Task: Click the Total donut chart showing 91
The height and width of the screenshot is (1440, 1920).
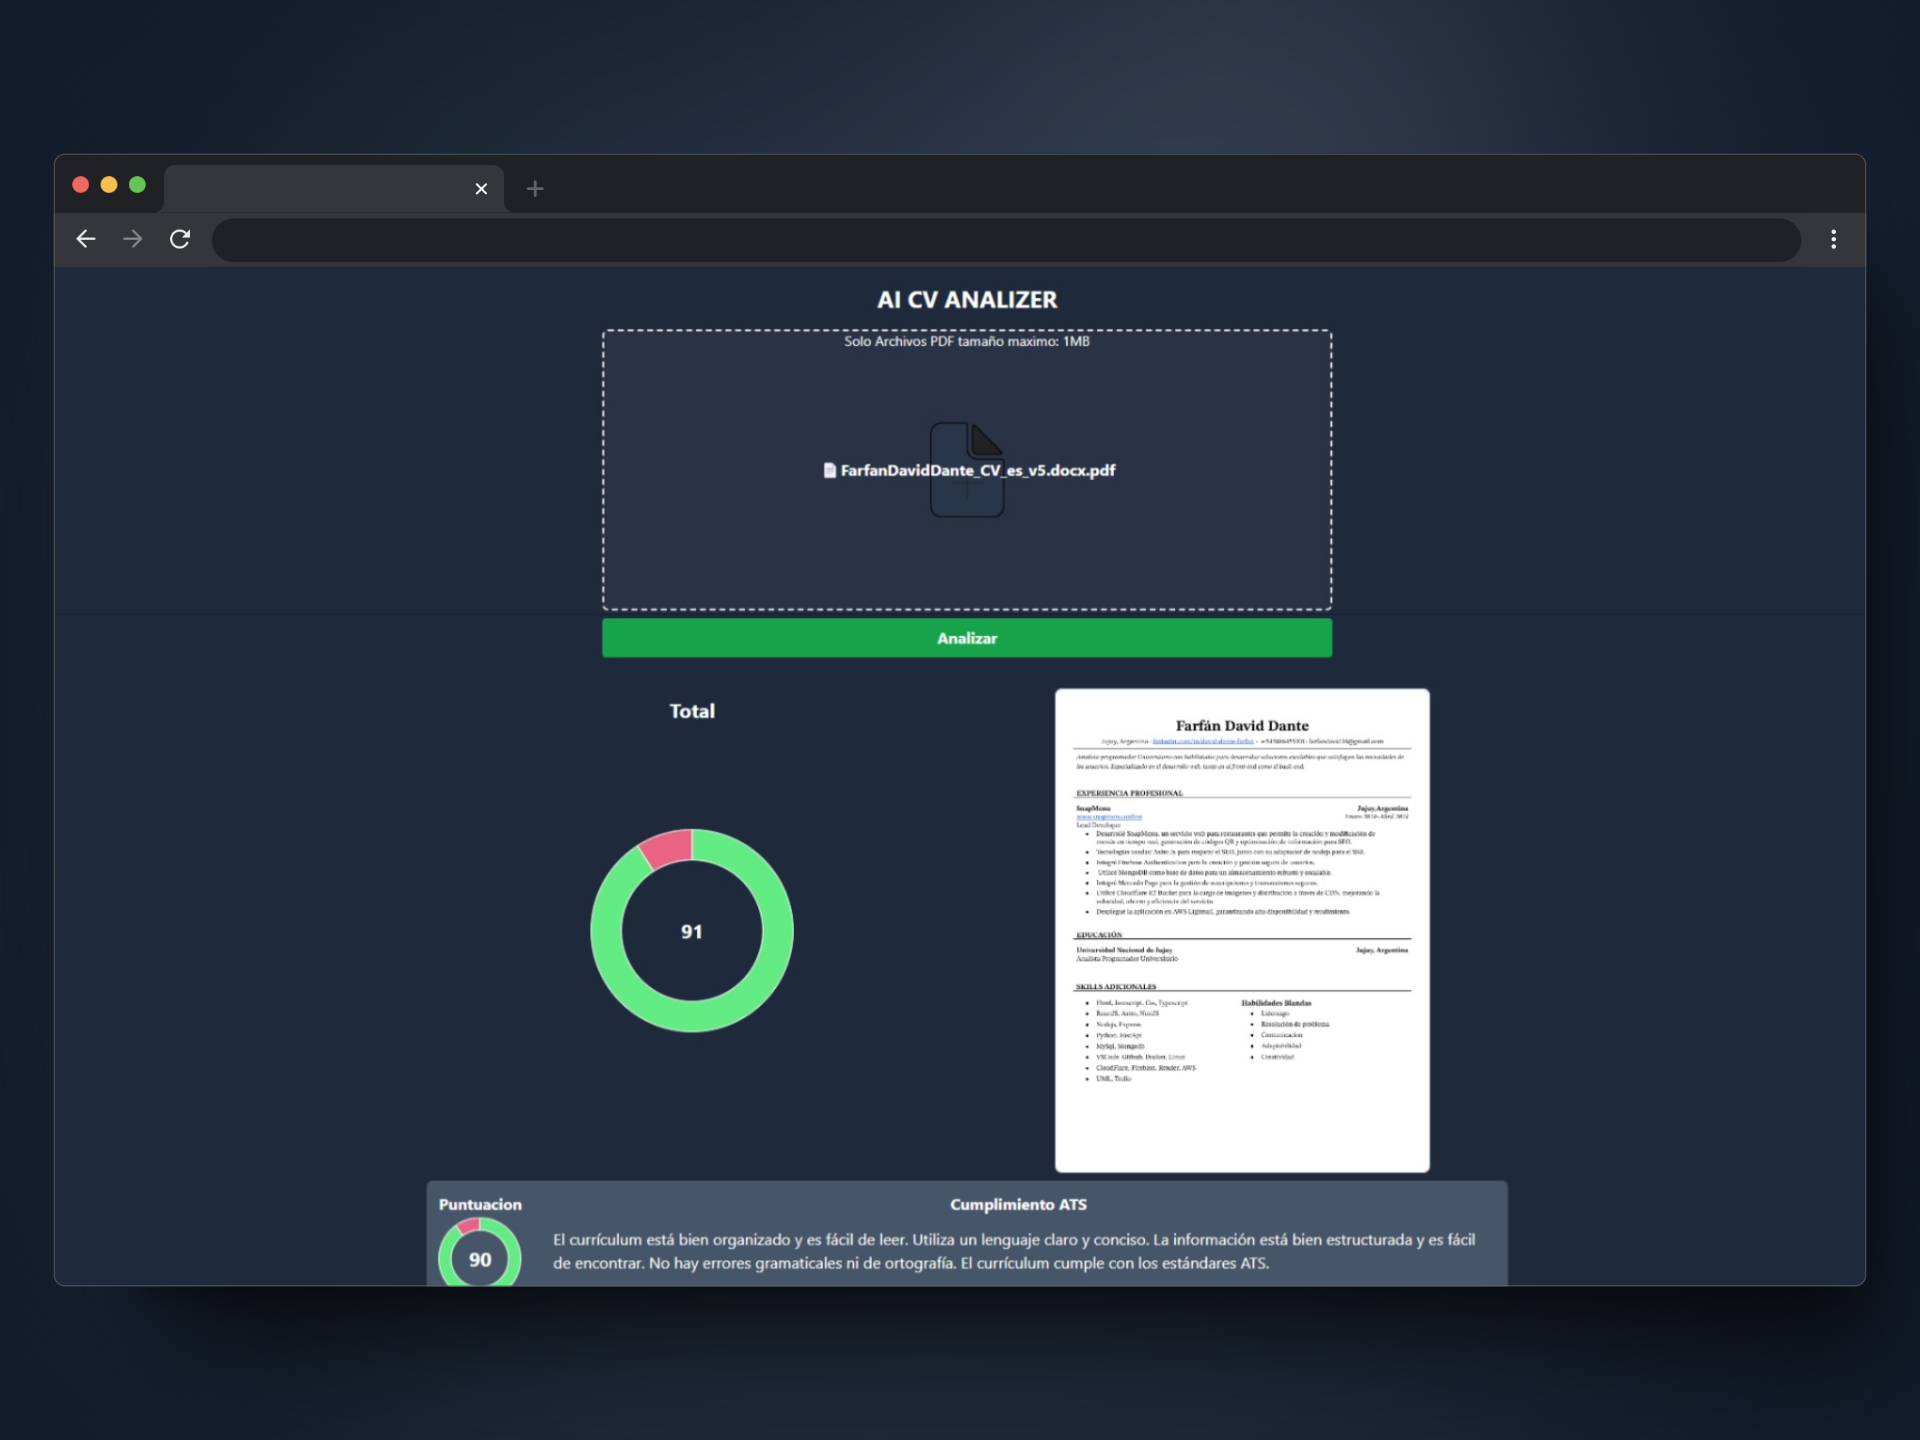Action: [x=691, y=931]
